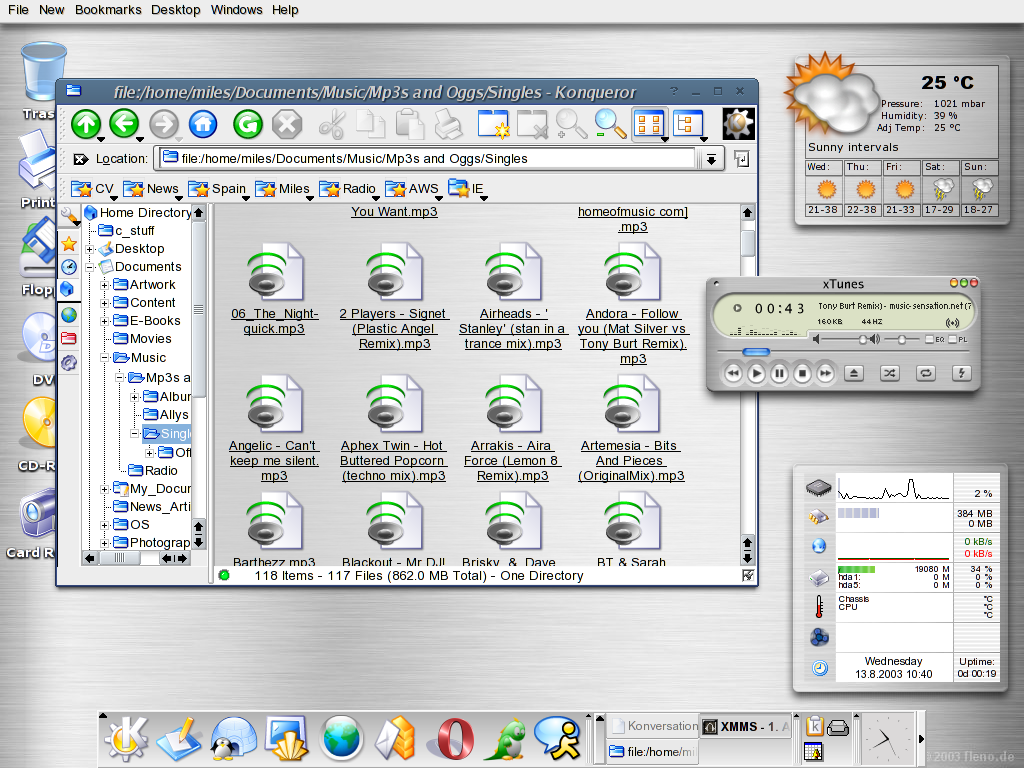The image size is (1024, 768).
Task: Go to previous track in xTunes
Action: pyautogui.click(x=733, y=374)
